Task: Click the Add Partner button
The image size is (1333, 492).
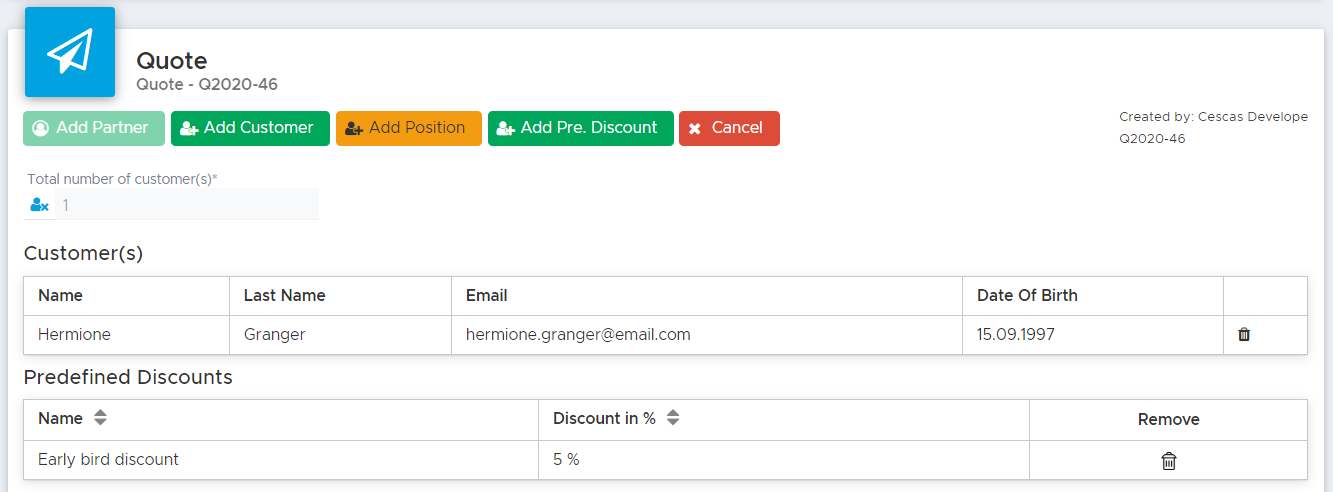Action: [x=94, y=128]
